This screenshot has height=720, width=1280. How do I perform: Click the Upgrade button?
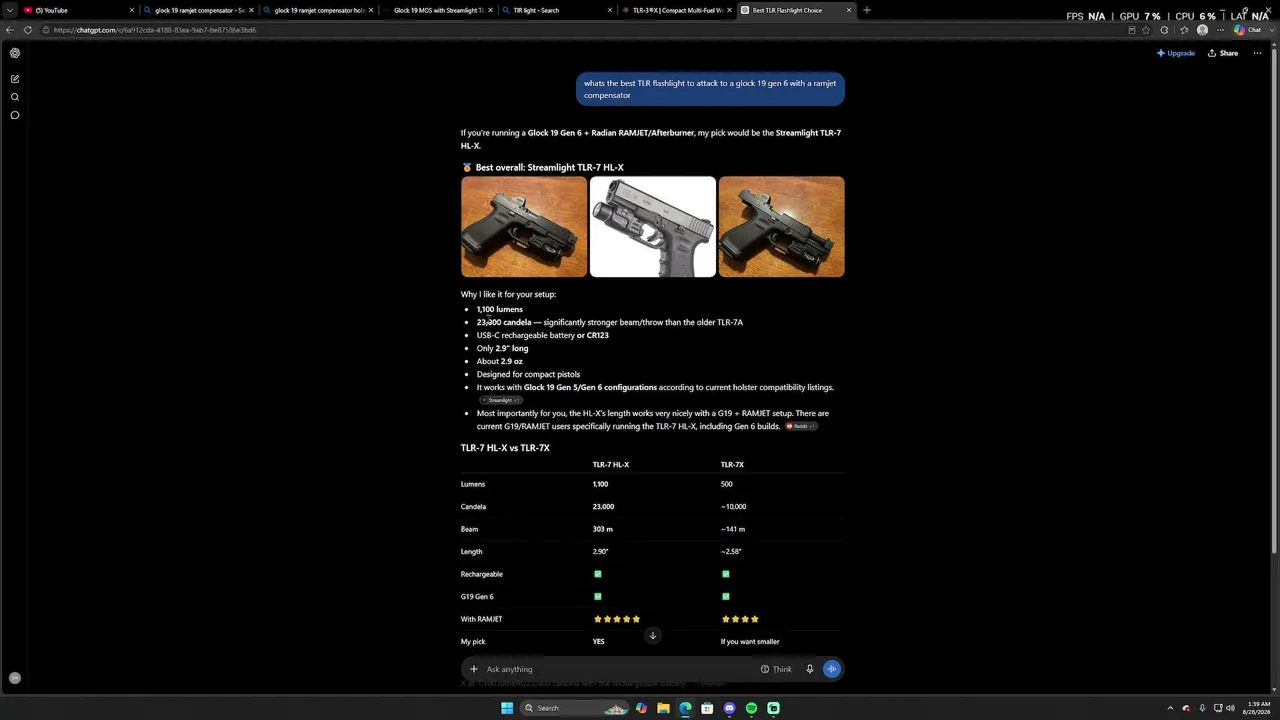coord(1176,53)
